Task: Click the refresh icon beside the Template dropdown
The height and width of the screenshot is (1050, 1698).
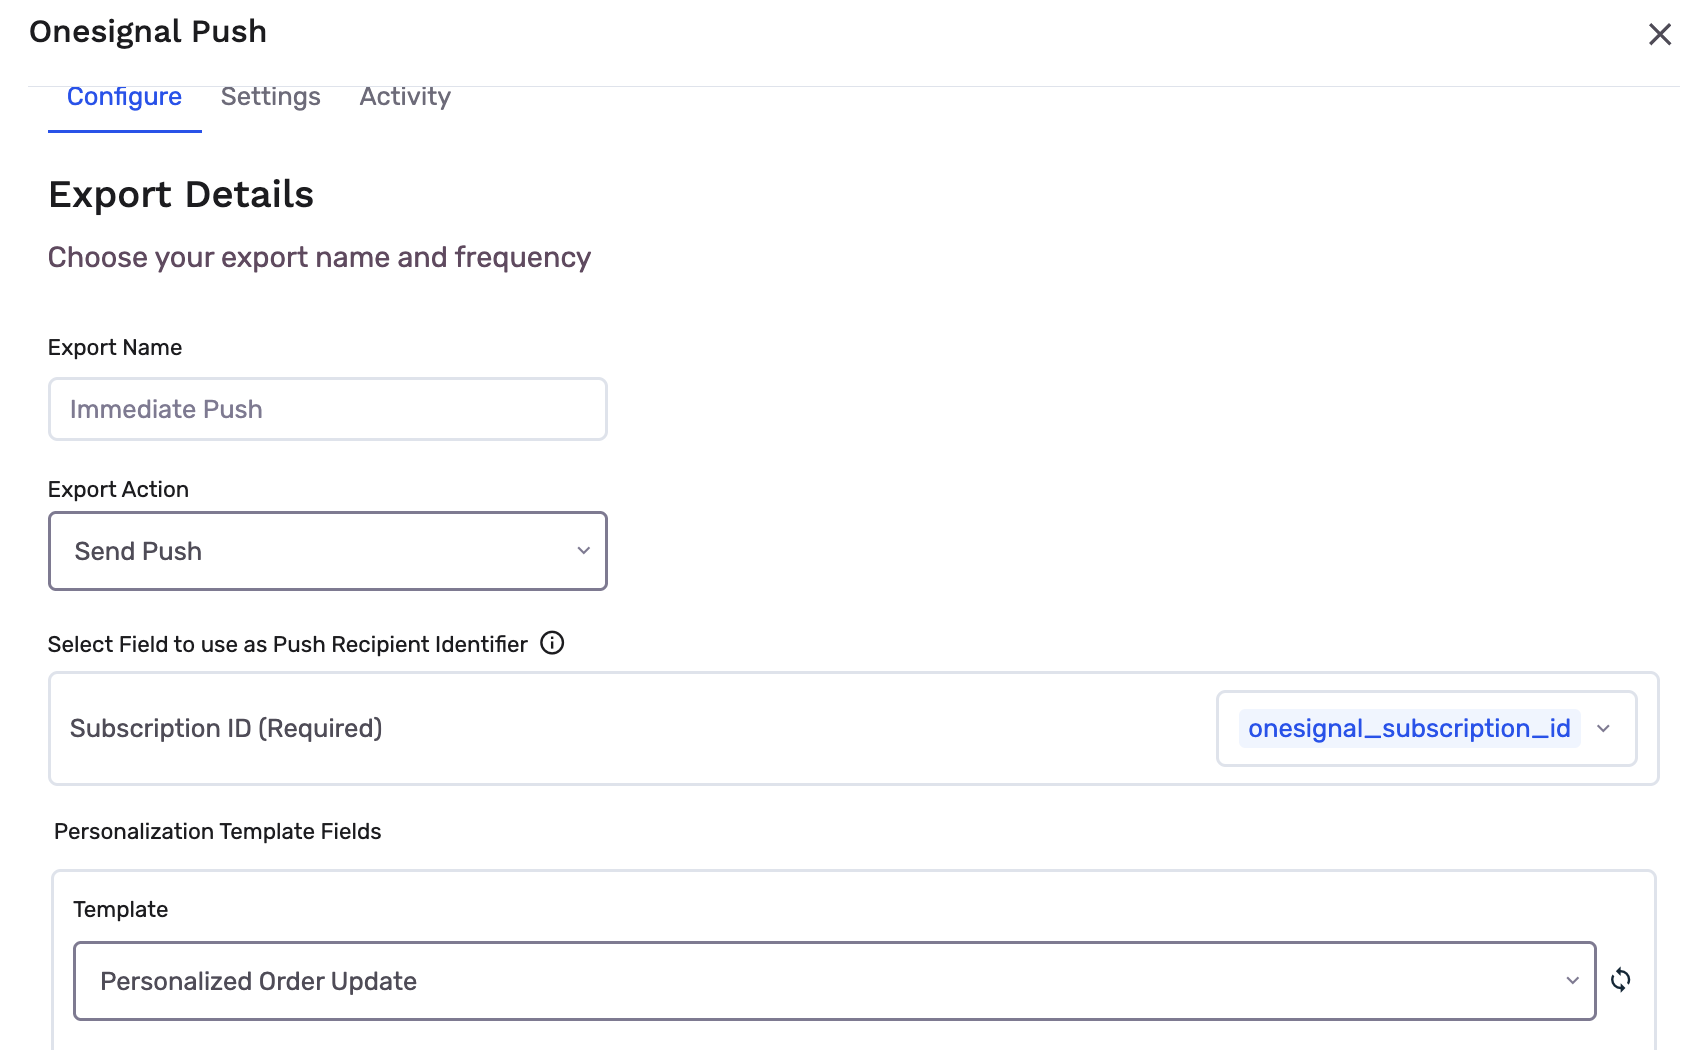Action: 1621,981
